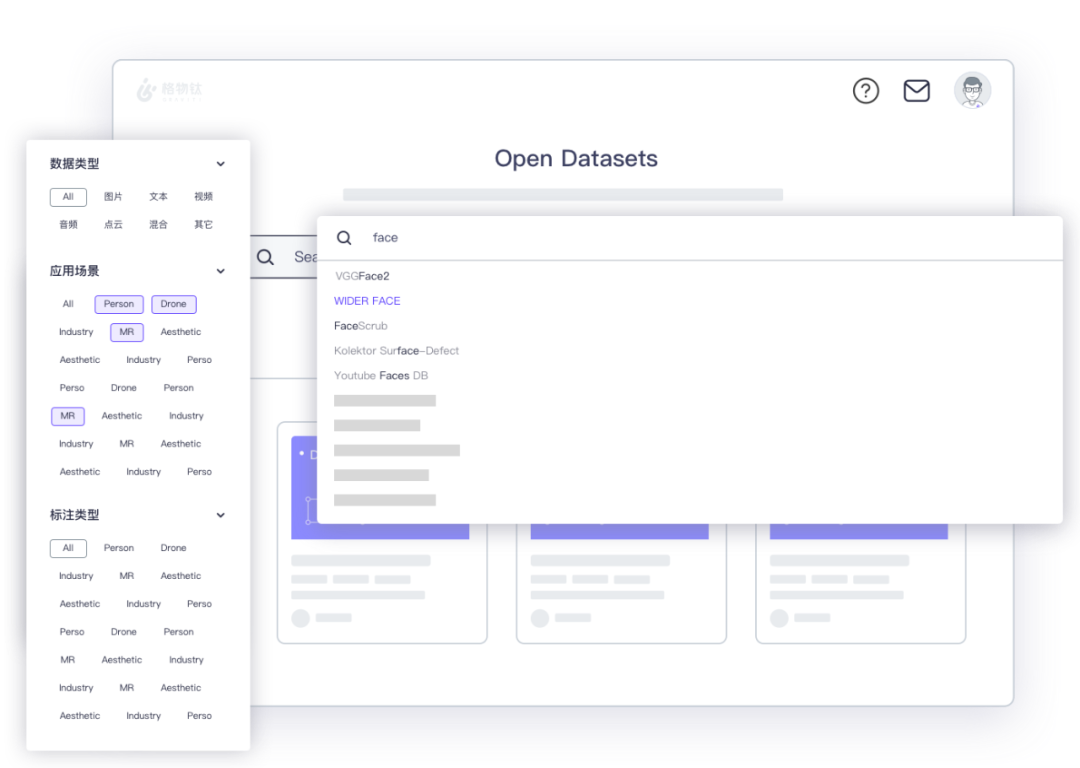Viewport: 1080px width, 768px height.
Task: Click the Graviti logo in the header
Action: pyautogui.click(x=169, y=91)
